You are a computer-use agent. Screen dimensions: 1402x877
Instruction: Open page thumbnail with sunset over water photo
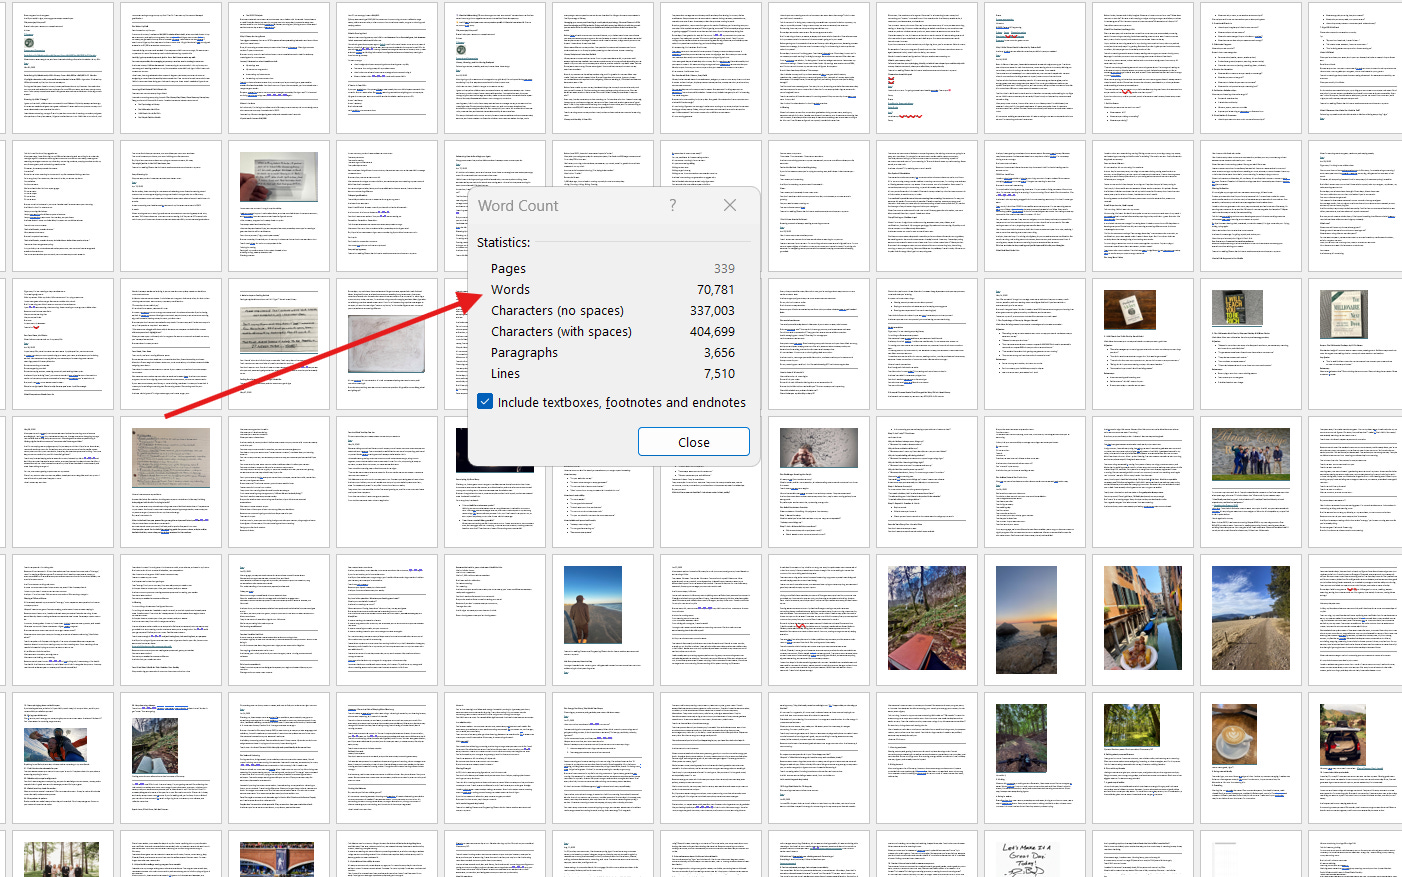(1034, 620)
